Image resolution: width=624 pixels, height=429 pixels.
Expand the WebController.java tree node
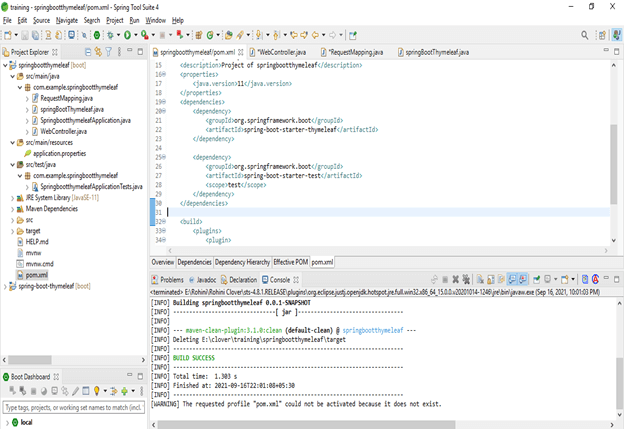29,131
